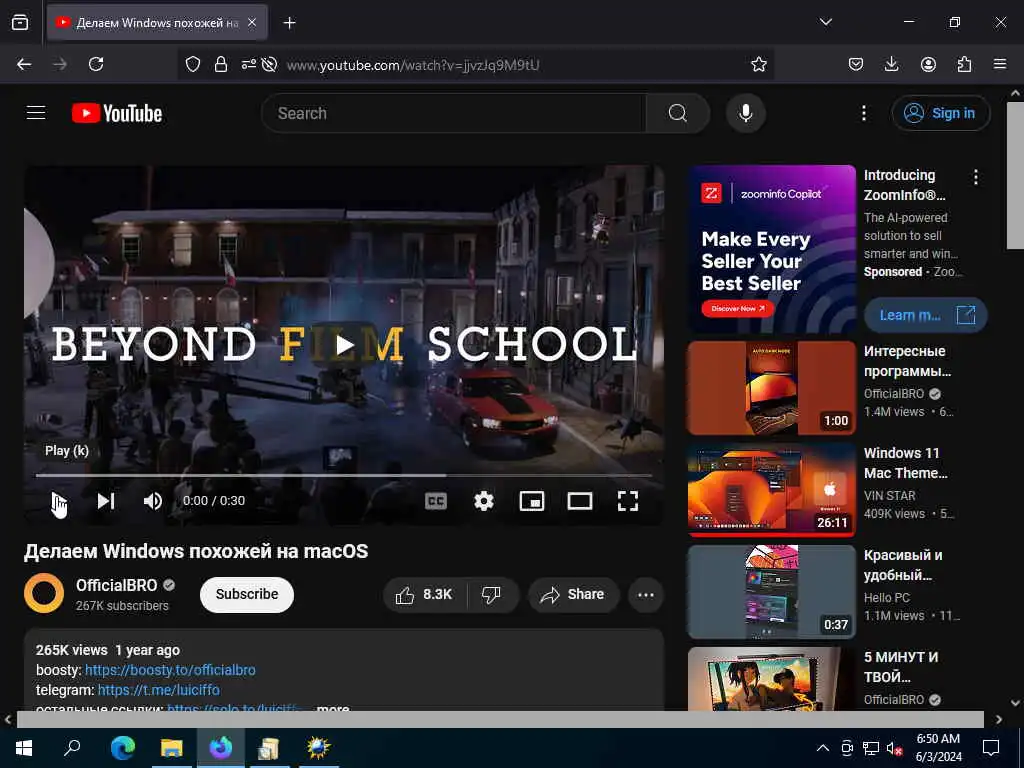Open the Firefox downloads panel
Screen dimensions: 1024x768
(x=891, y=64)
